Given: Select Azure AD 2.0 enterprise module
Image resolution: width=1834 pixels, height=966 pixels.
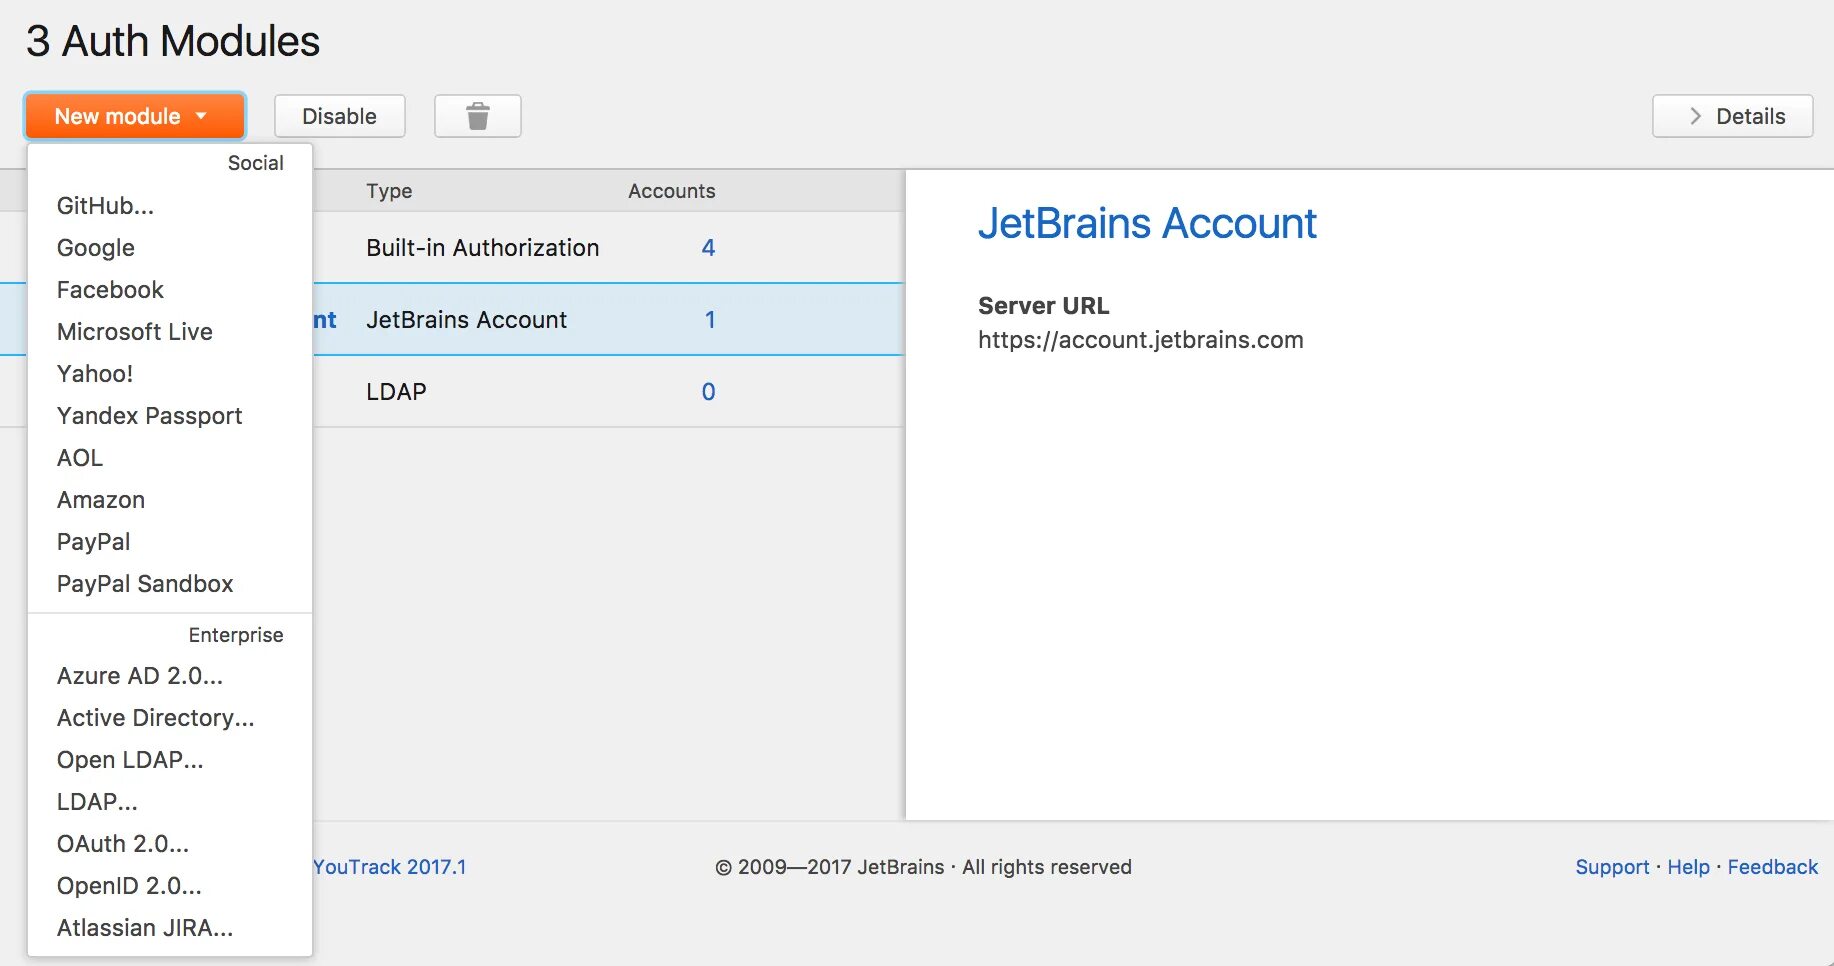Looking at the screenshot, I should point(140,676).
